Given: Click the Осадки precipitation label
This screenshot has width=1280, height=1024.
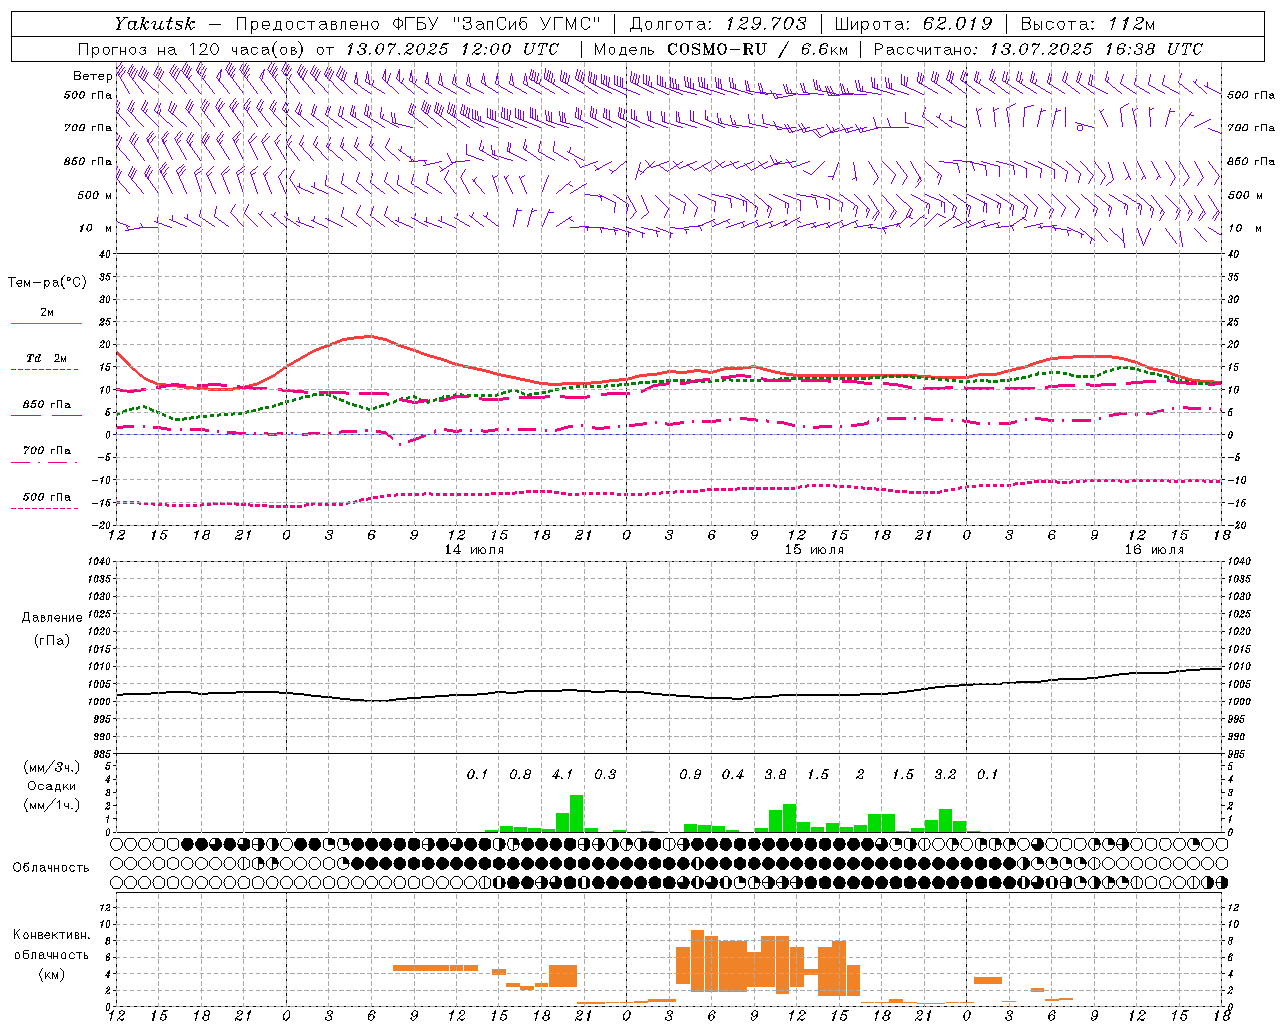Looking at the screenshot, I should pyautogui.click(x=52, y=786).
